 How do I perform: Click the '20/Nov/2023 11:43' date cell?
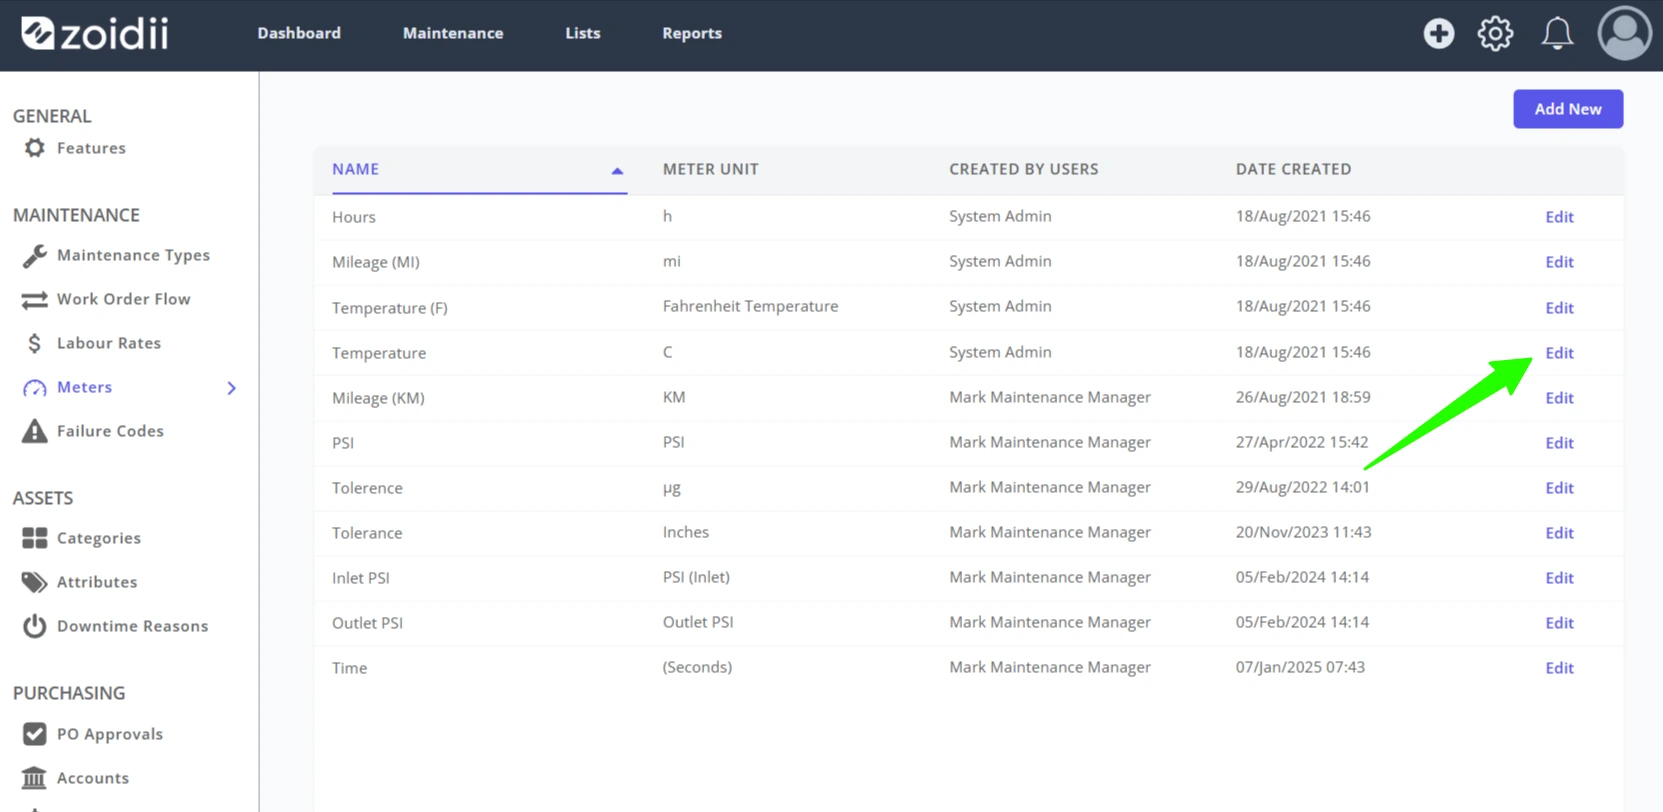click(x=1303, y=532)
